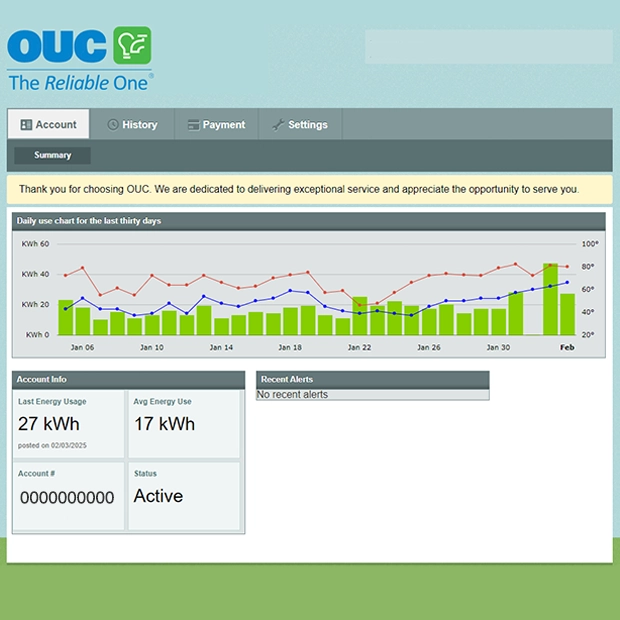Click the Feb label on chart axis
Viewport: 620px width, 620px height.
[x=567, y=347]
